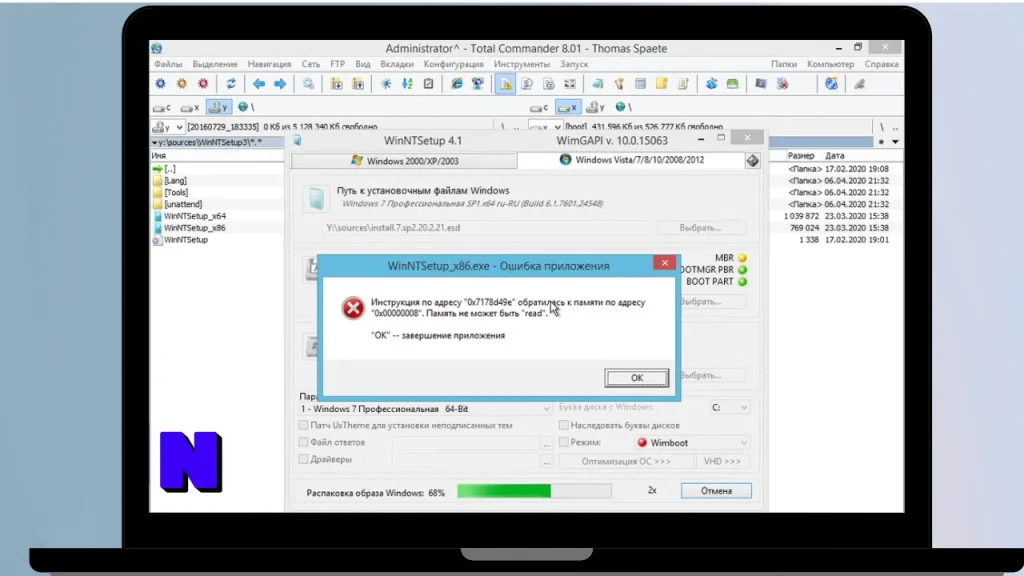The width and height of the screenshot is (1024, 576).
Task: Open the left panel drive dropdown
Action: [x=178, y=127]
